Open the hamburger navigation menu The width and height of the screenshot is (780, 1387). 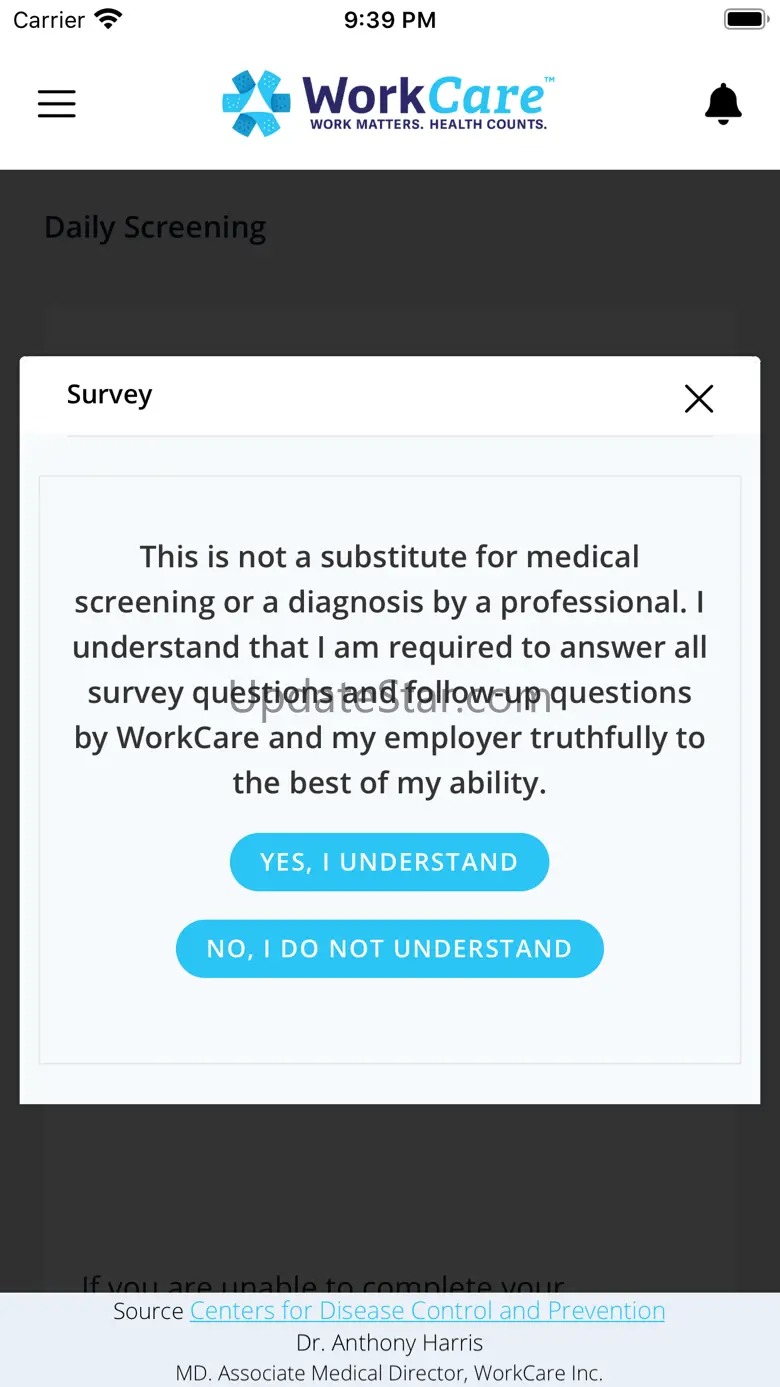(57, 103)
